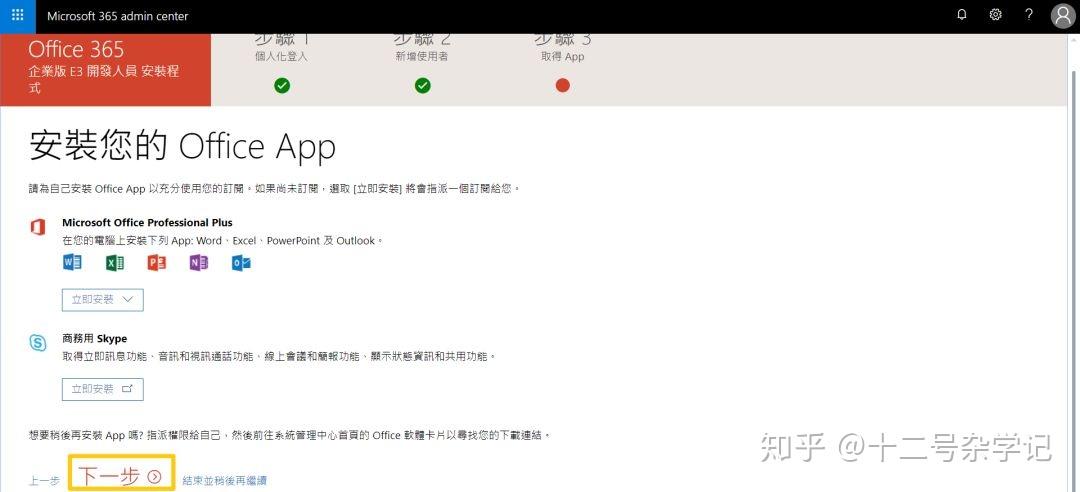Open the help question mark
The width and height of the screenshot is (1080, 492).
[x=1028, y=14]
